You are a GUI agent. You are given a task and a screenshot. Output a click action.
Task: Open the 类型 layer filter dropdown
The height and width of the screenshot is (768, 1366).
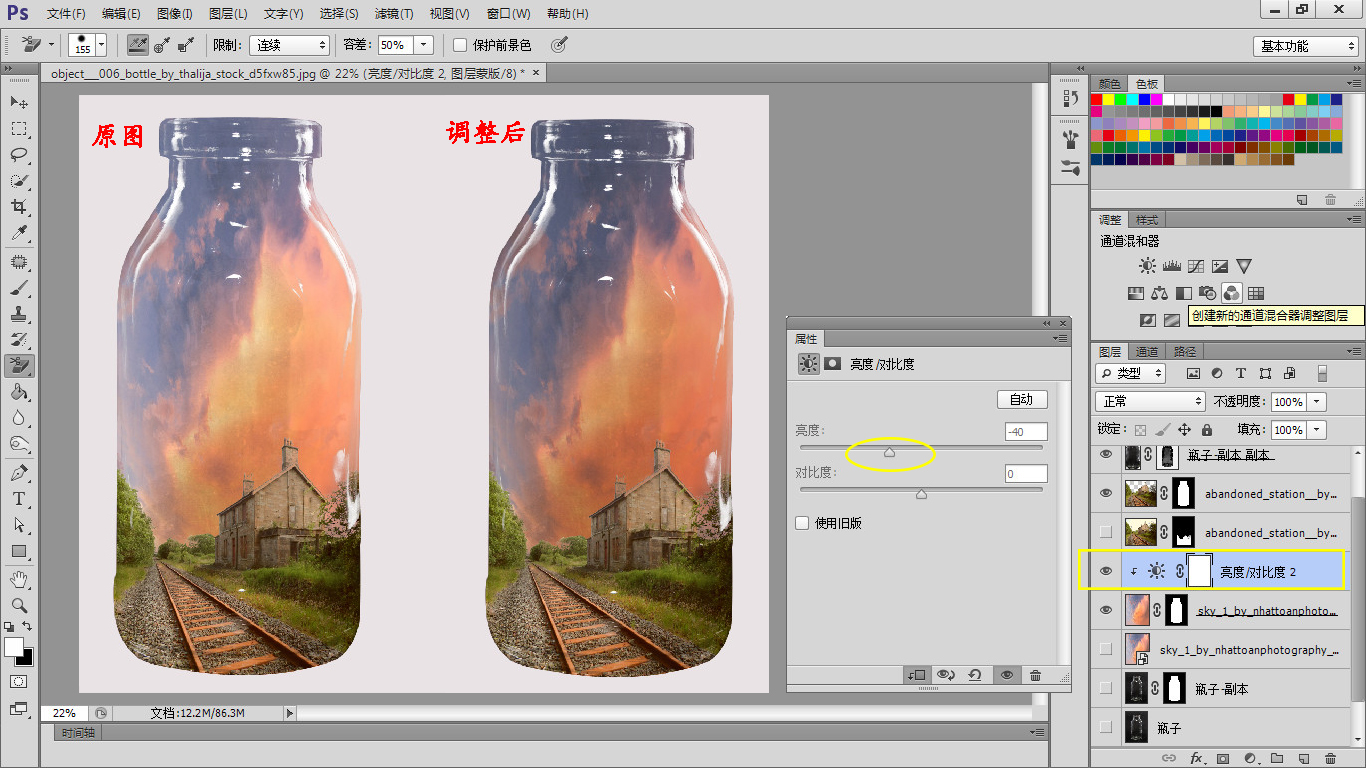click(1130, 373)
